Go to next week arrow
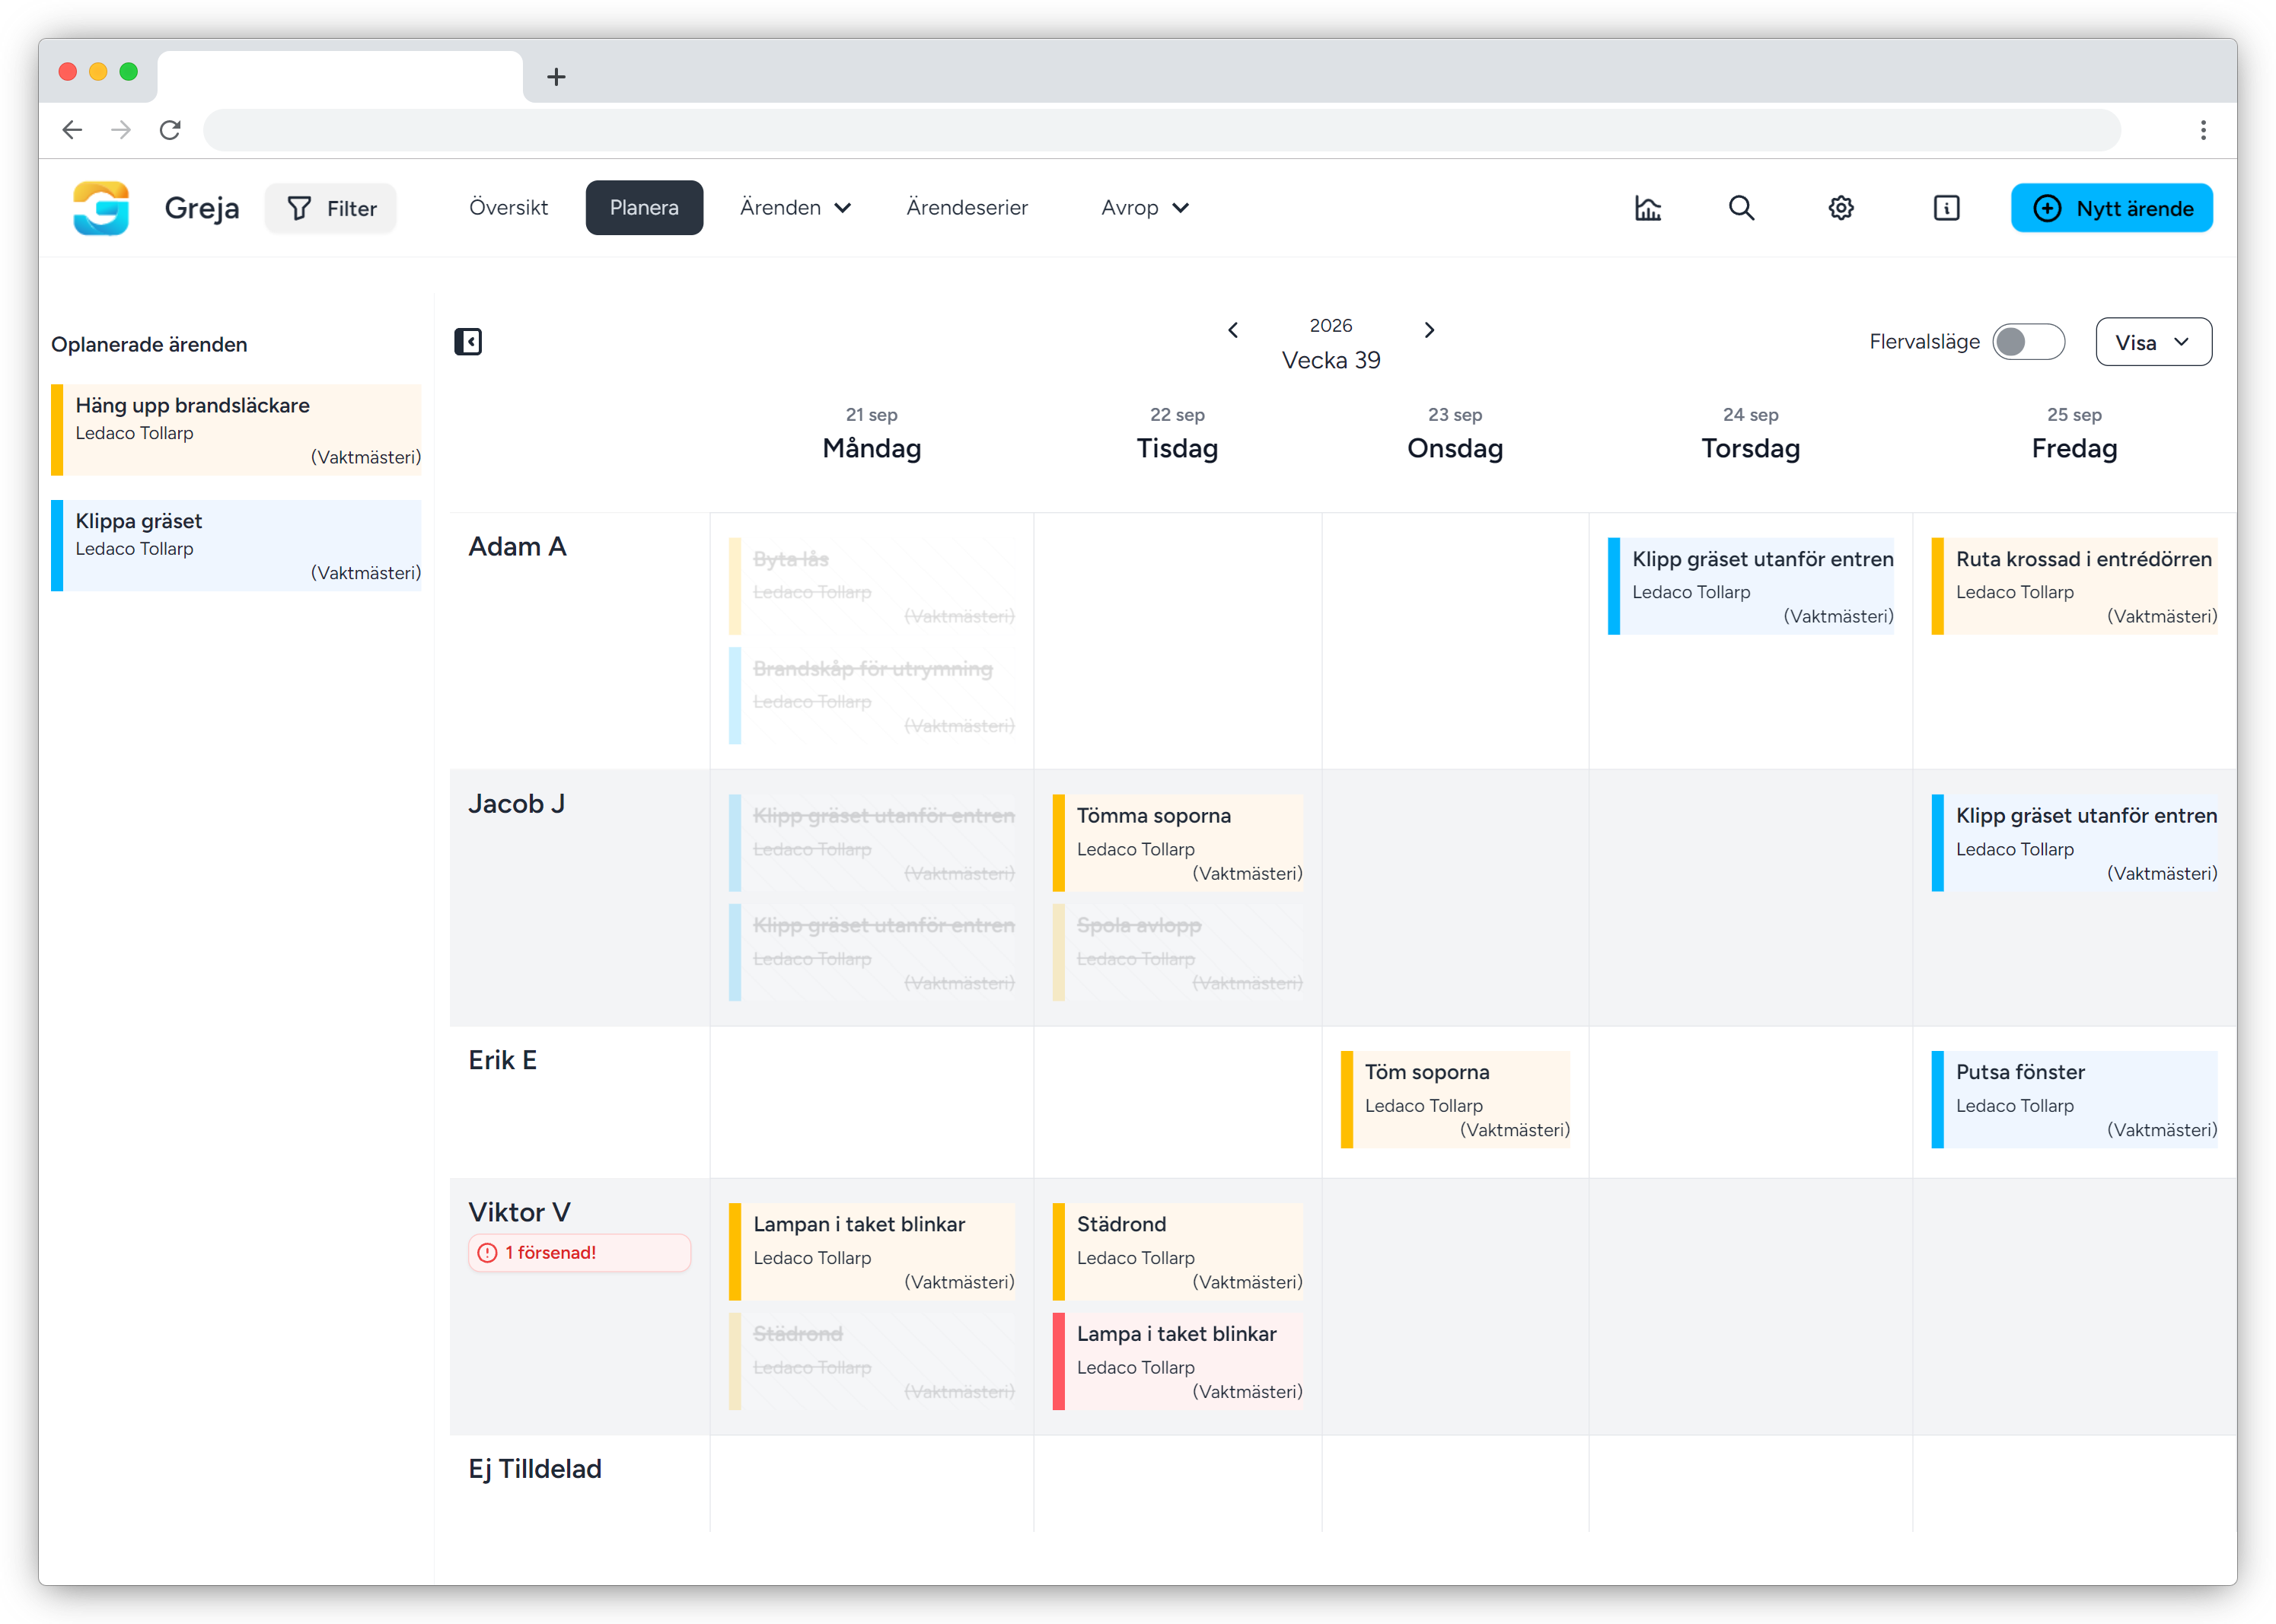 coord(1429,330)
